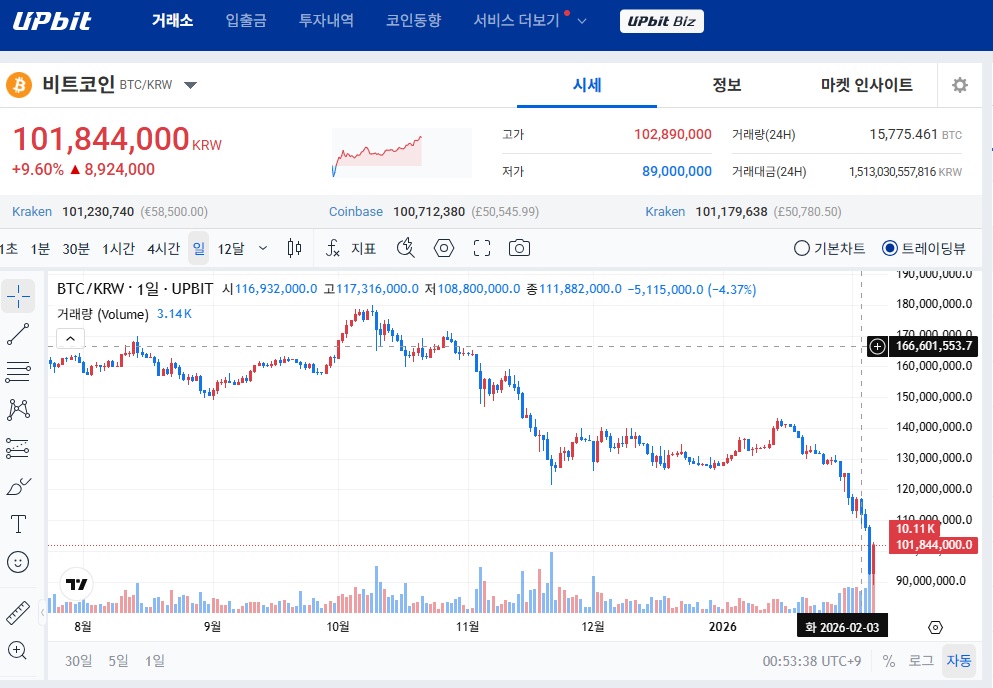Click the 저가 value 89,000,000
993x688 pixels.
point(676,171)
